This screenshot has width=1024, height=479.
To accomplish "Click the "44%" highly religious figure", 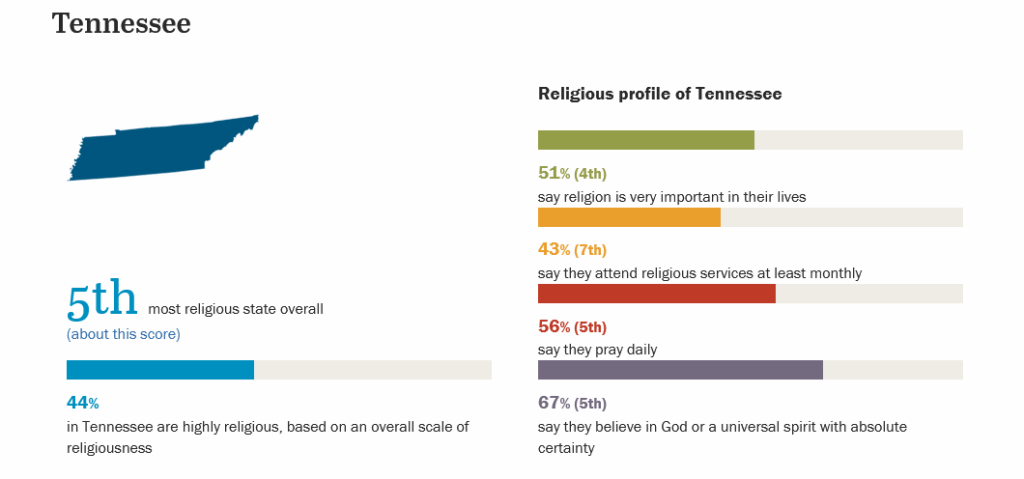I will point(83,404).
